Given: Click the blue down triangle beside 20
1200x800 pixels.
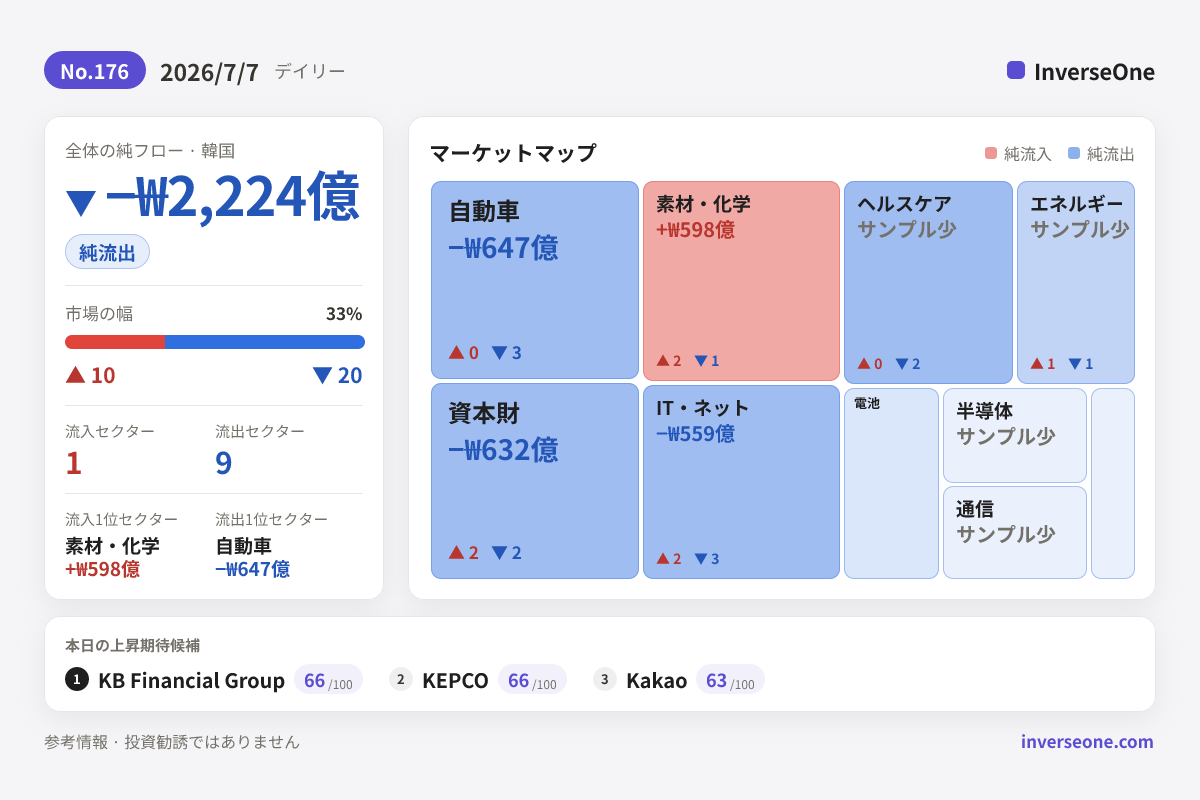Looking at the screenshot, I should point(322,375).
